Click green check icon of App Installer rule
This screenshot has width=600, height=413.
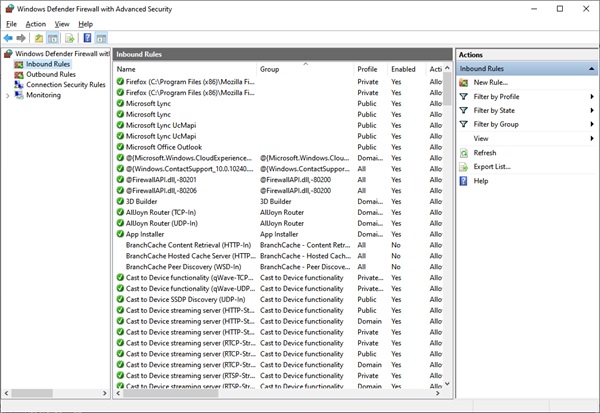coord(120,234)
